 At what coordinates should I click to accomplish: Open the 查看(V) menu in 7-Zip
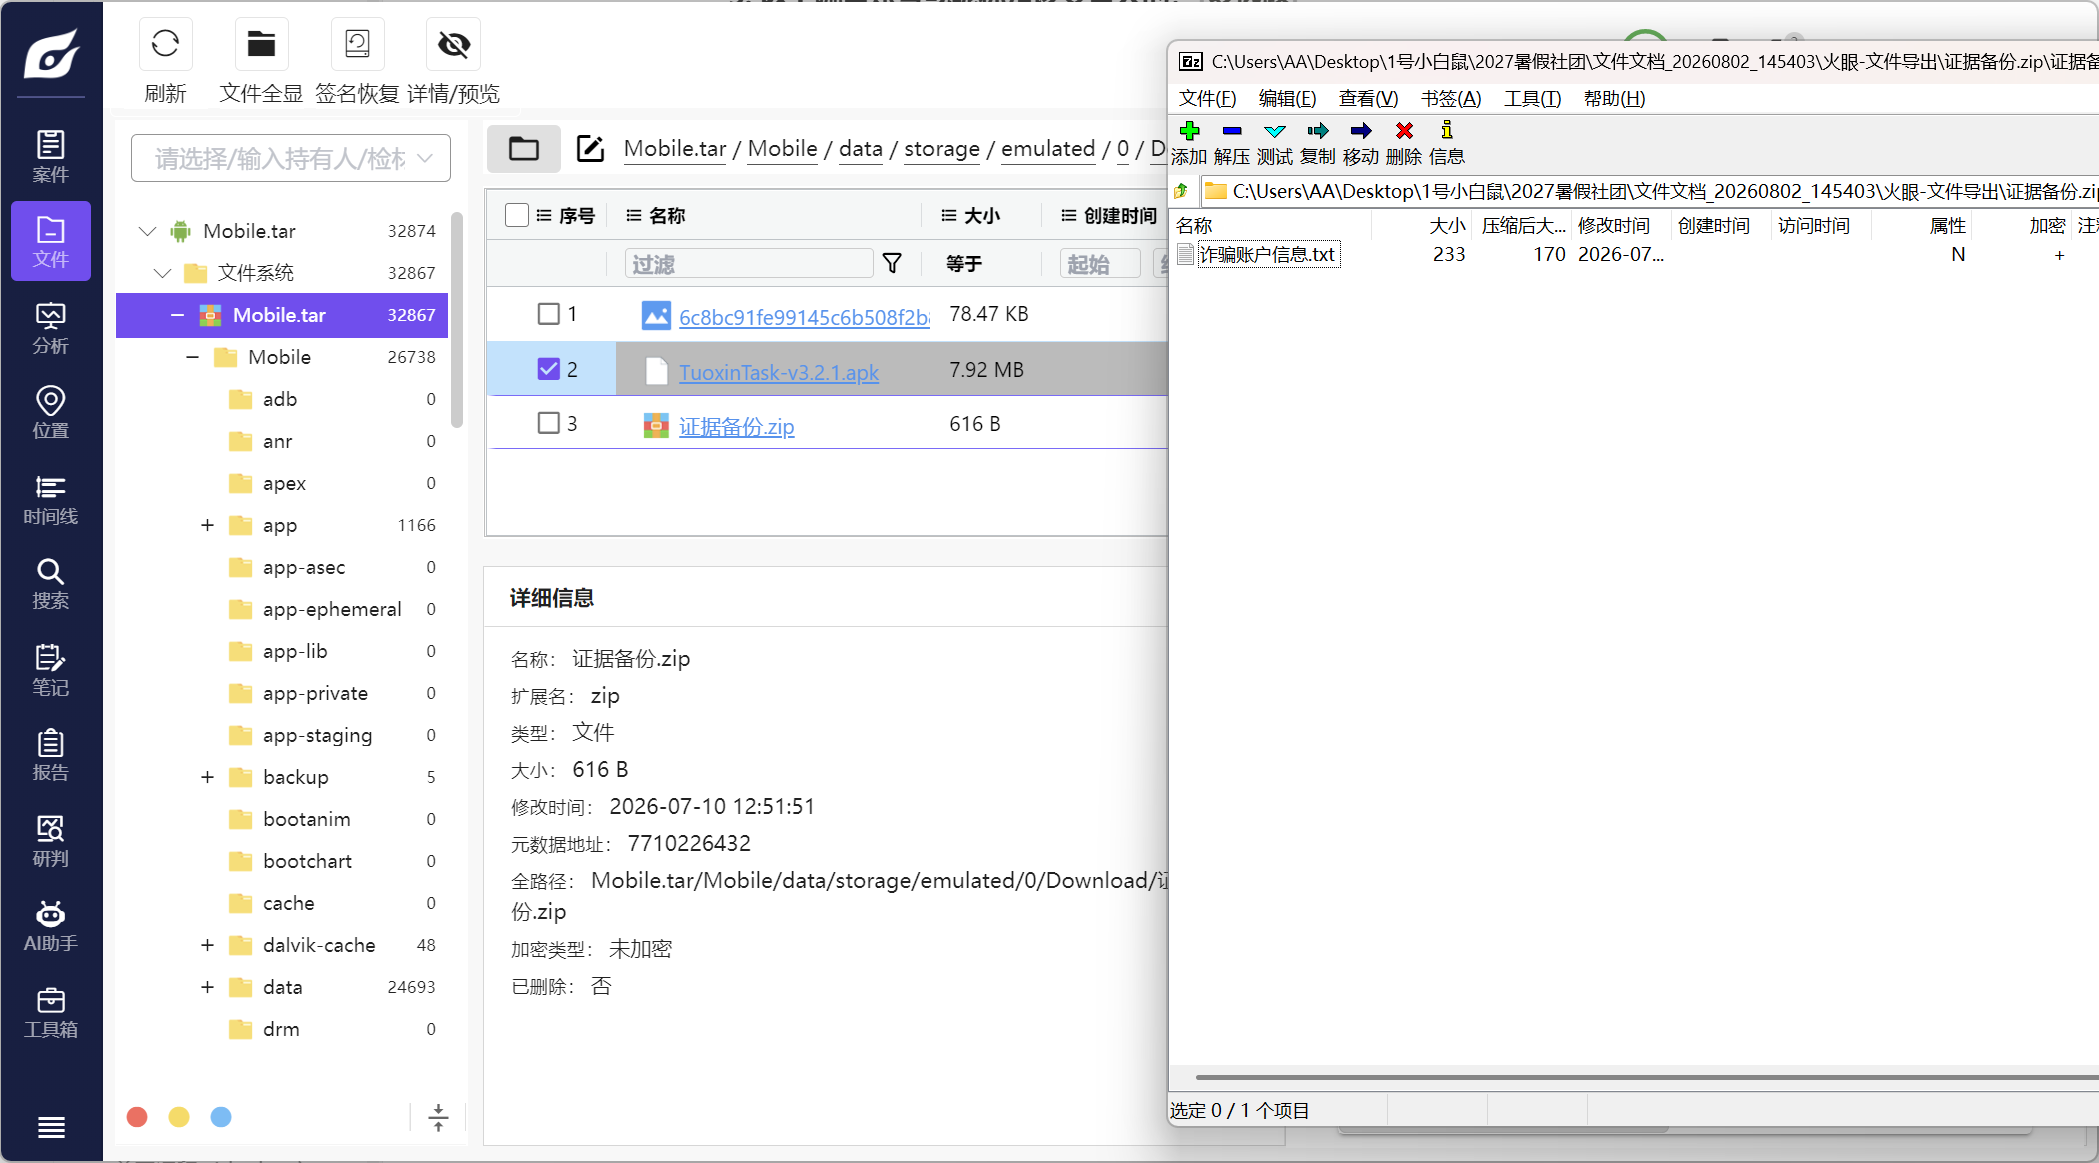[1368, 98]
